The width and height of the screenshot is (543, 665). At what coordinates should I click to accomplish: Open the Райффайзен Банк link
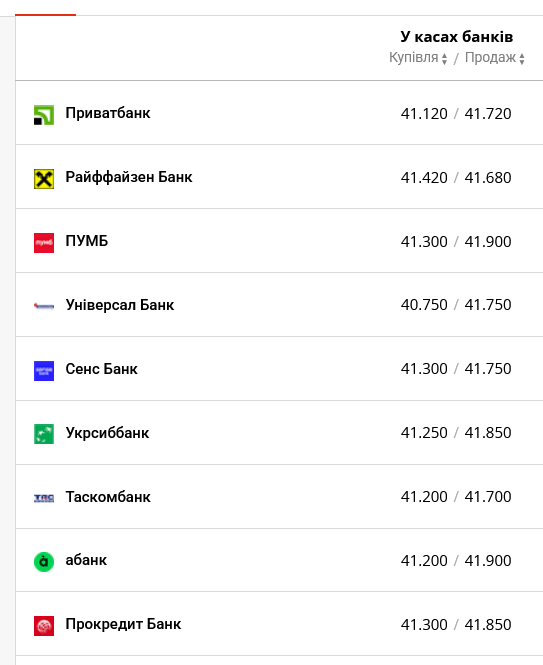point(129,177)
